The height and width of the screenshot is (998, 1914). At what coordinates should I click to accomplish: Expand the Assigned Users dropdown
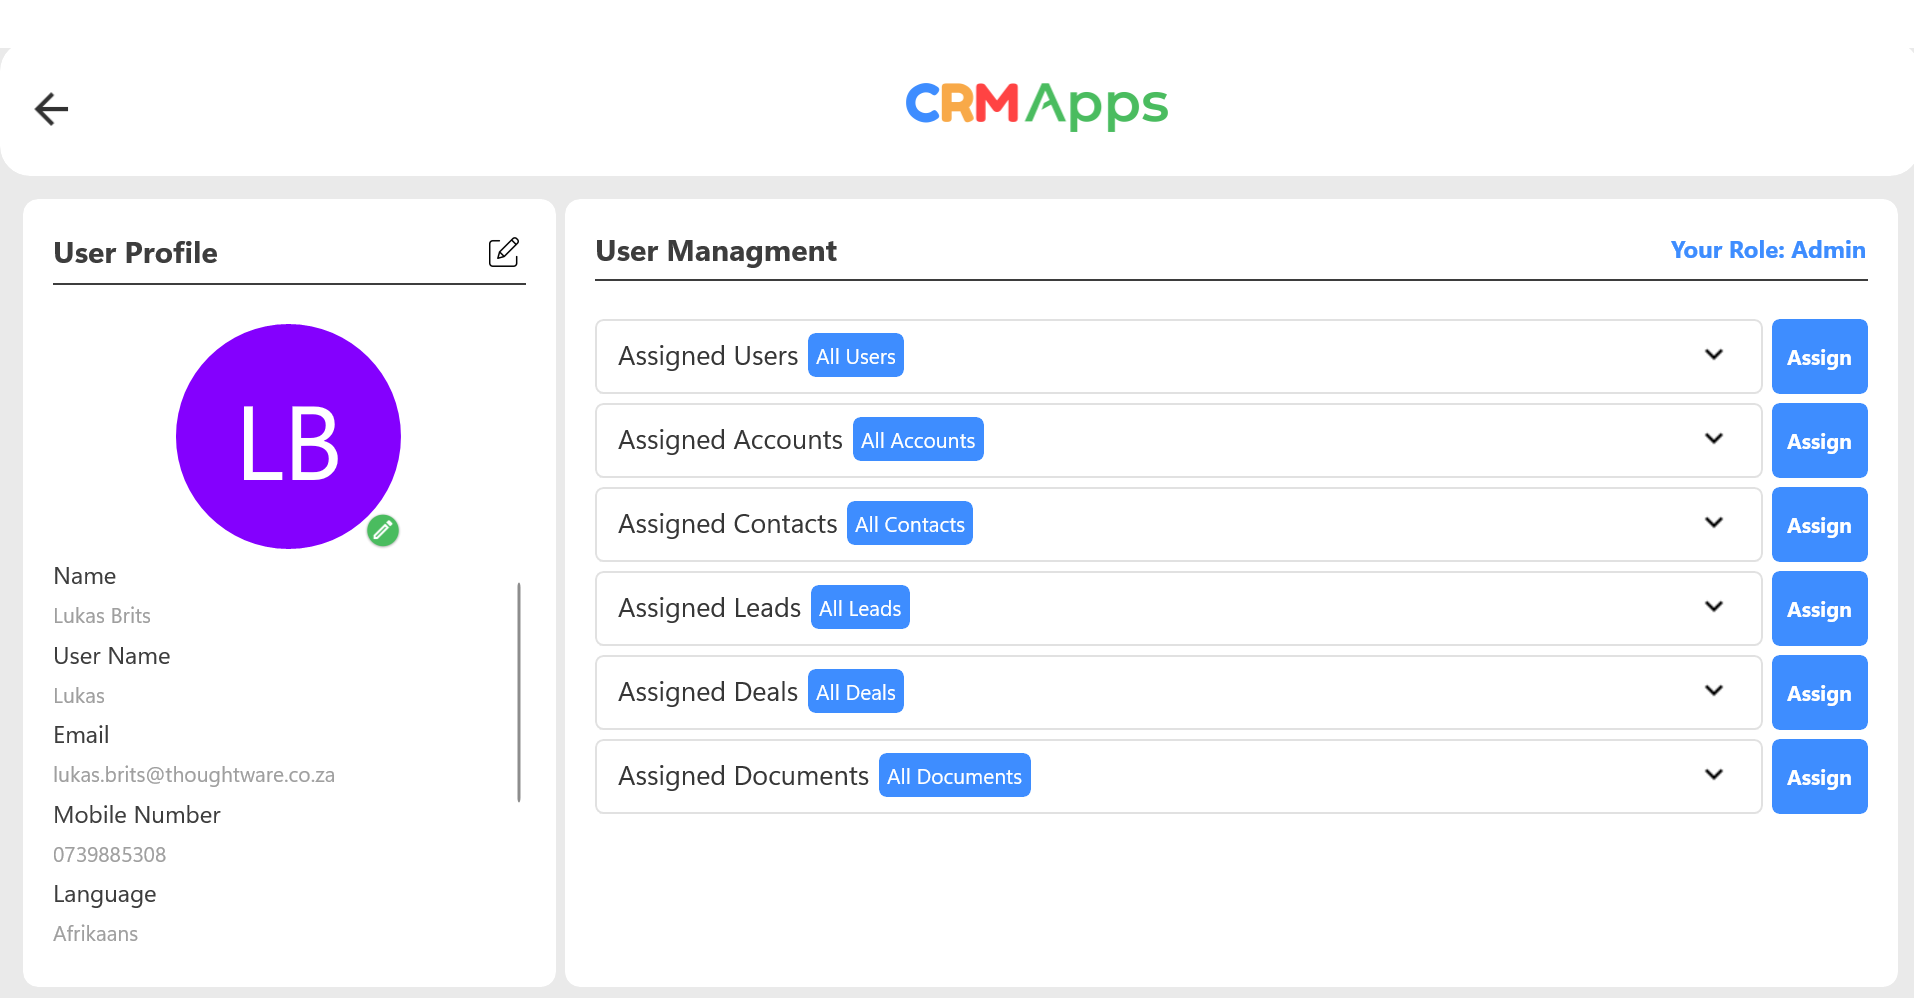1713,355
